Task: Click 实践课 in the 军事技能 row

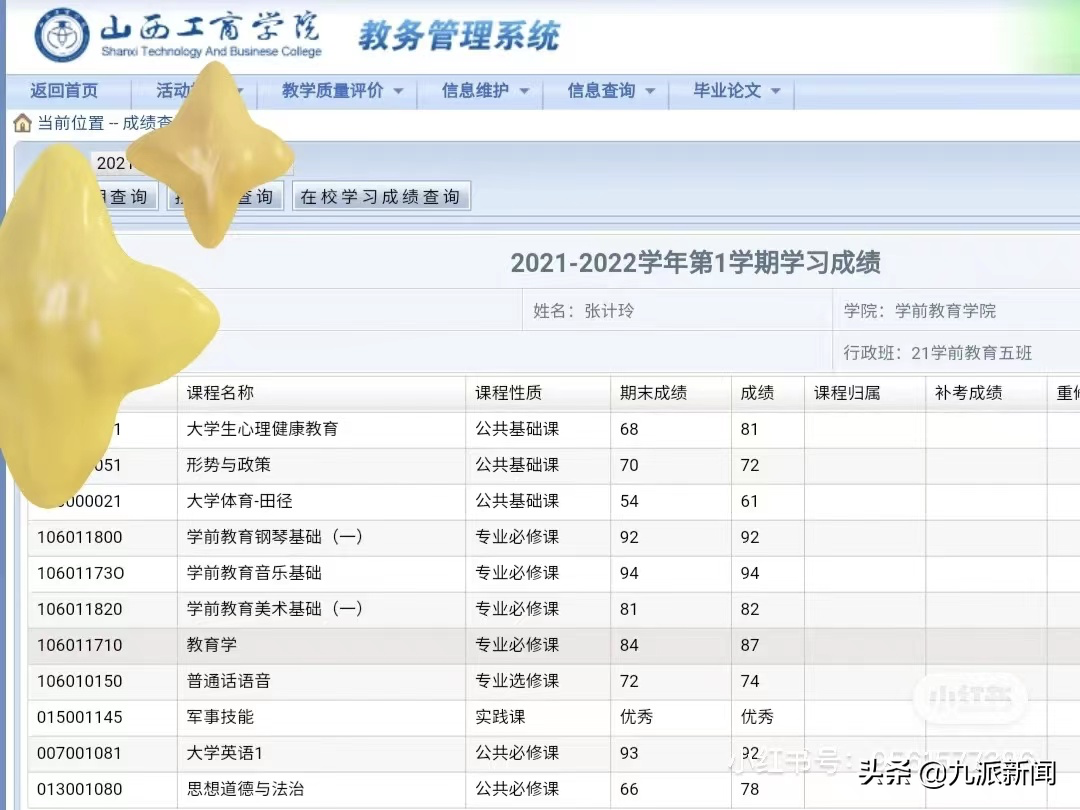Action: click(x=500, y=717)
